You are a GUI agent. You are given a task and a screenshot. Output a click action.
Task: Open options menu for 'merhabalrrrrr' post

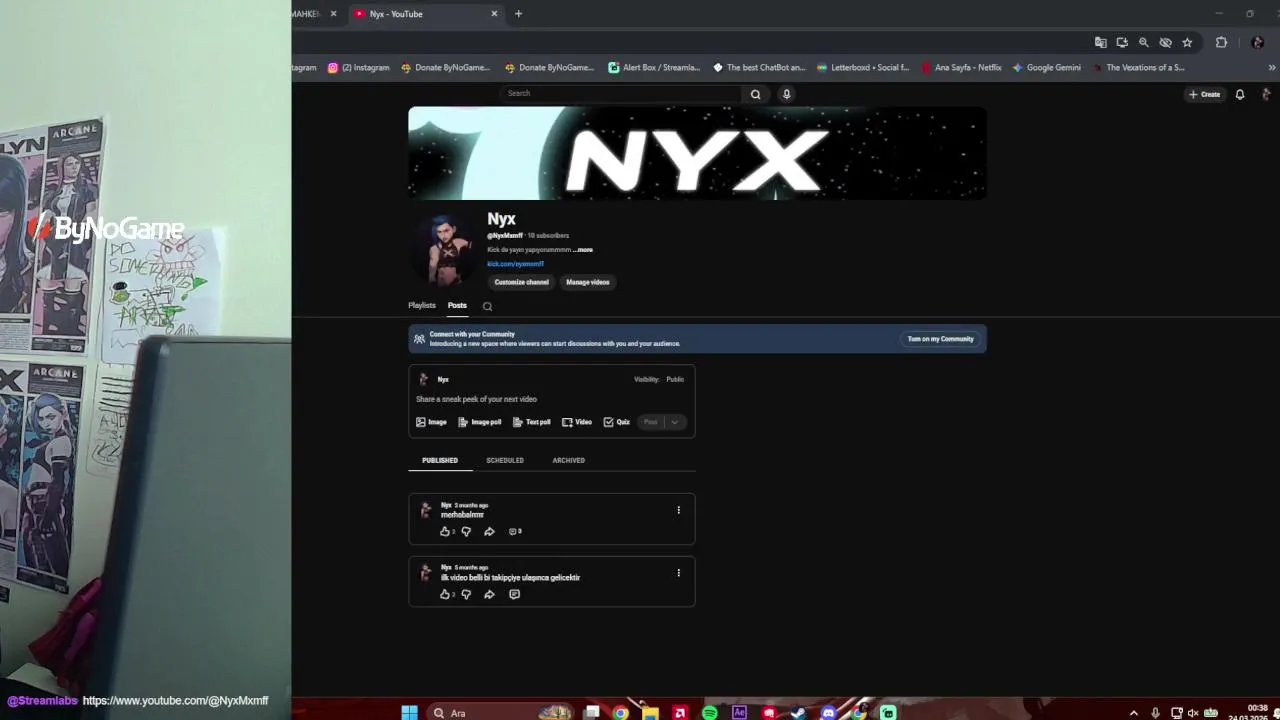[678, 510]
